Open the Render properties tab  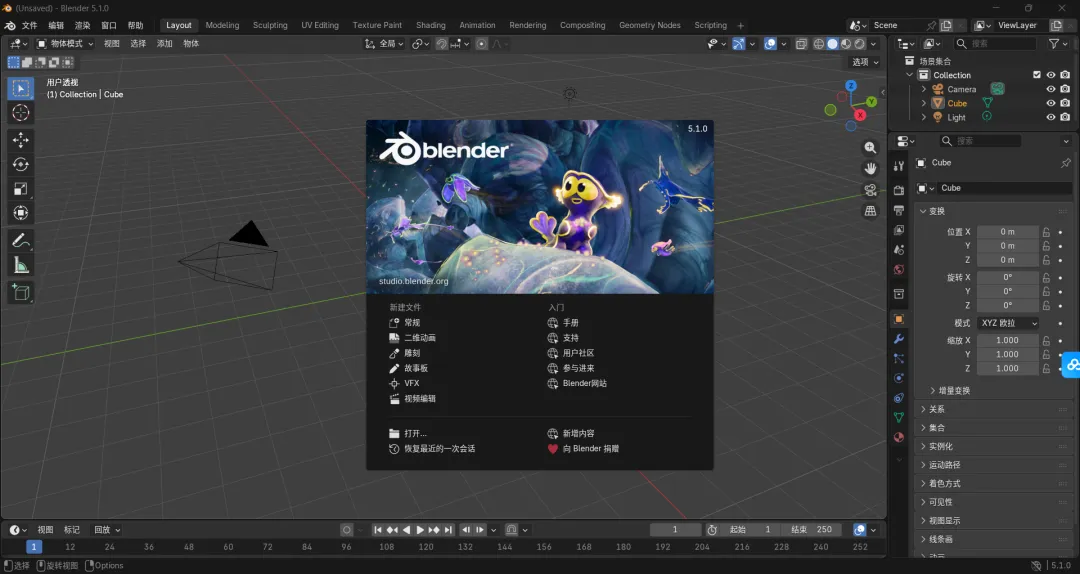[x=899, y=190]
